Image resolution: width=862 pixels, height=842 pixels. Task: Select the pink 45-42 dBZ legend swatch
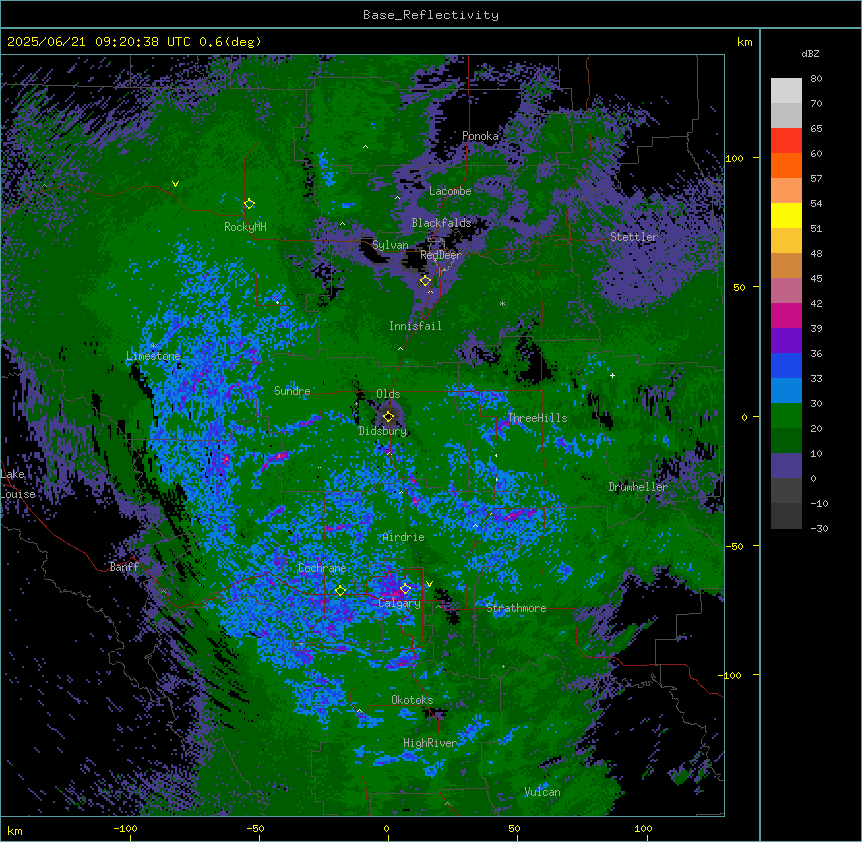click(786, 291)
